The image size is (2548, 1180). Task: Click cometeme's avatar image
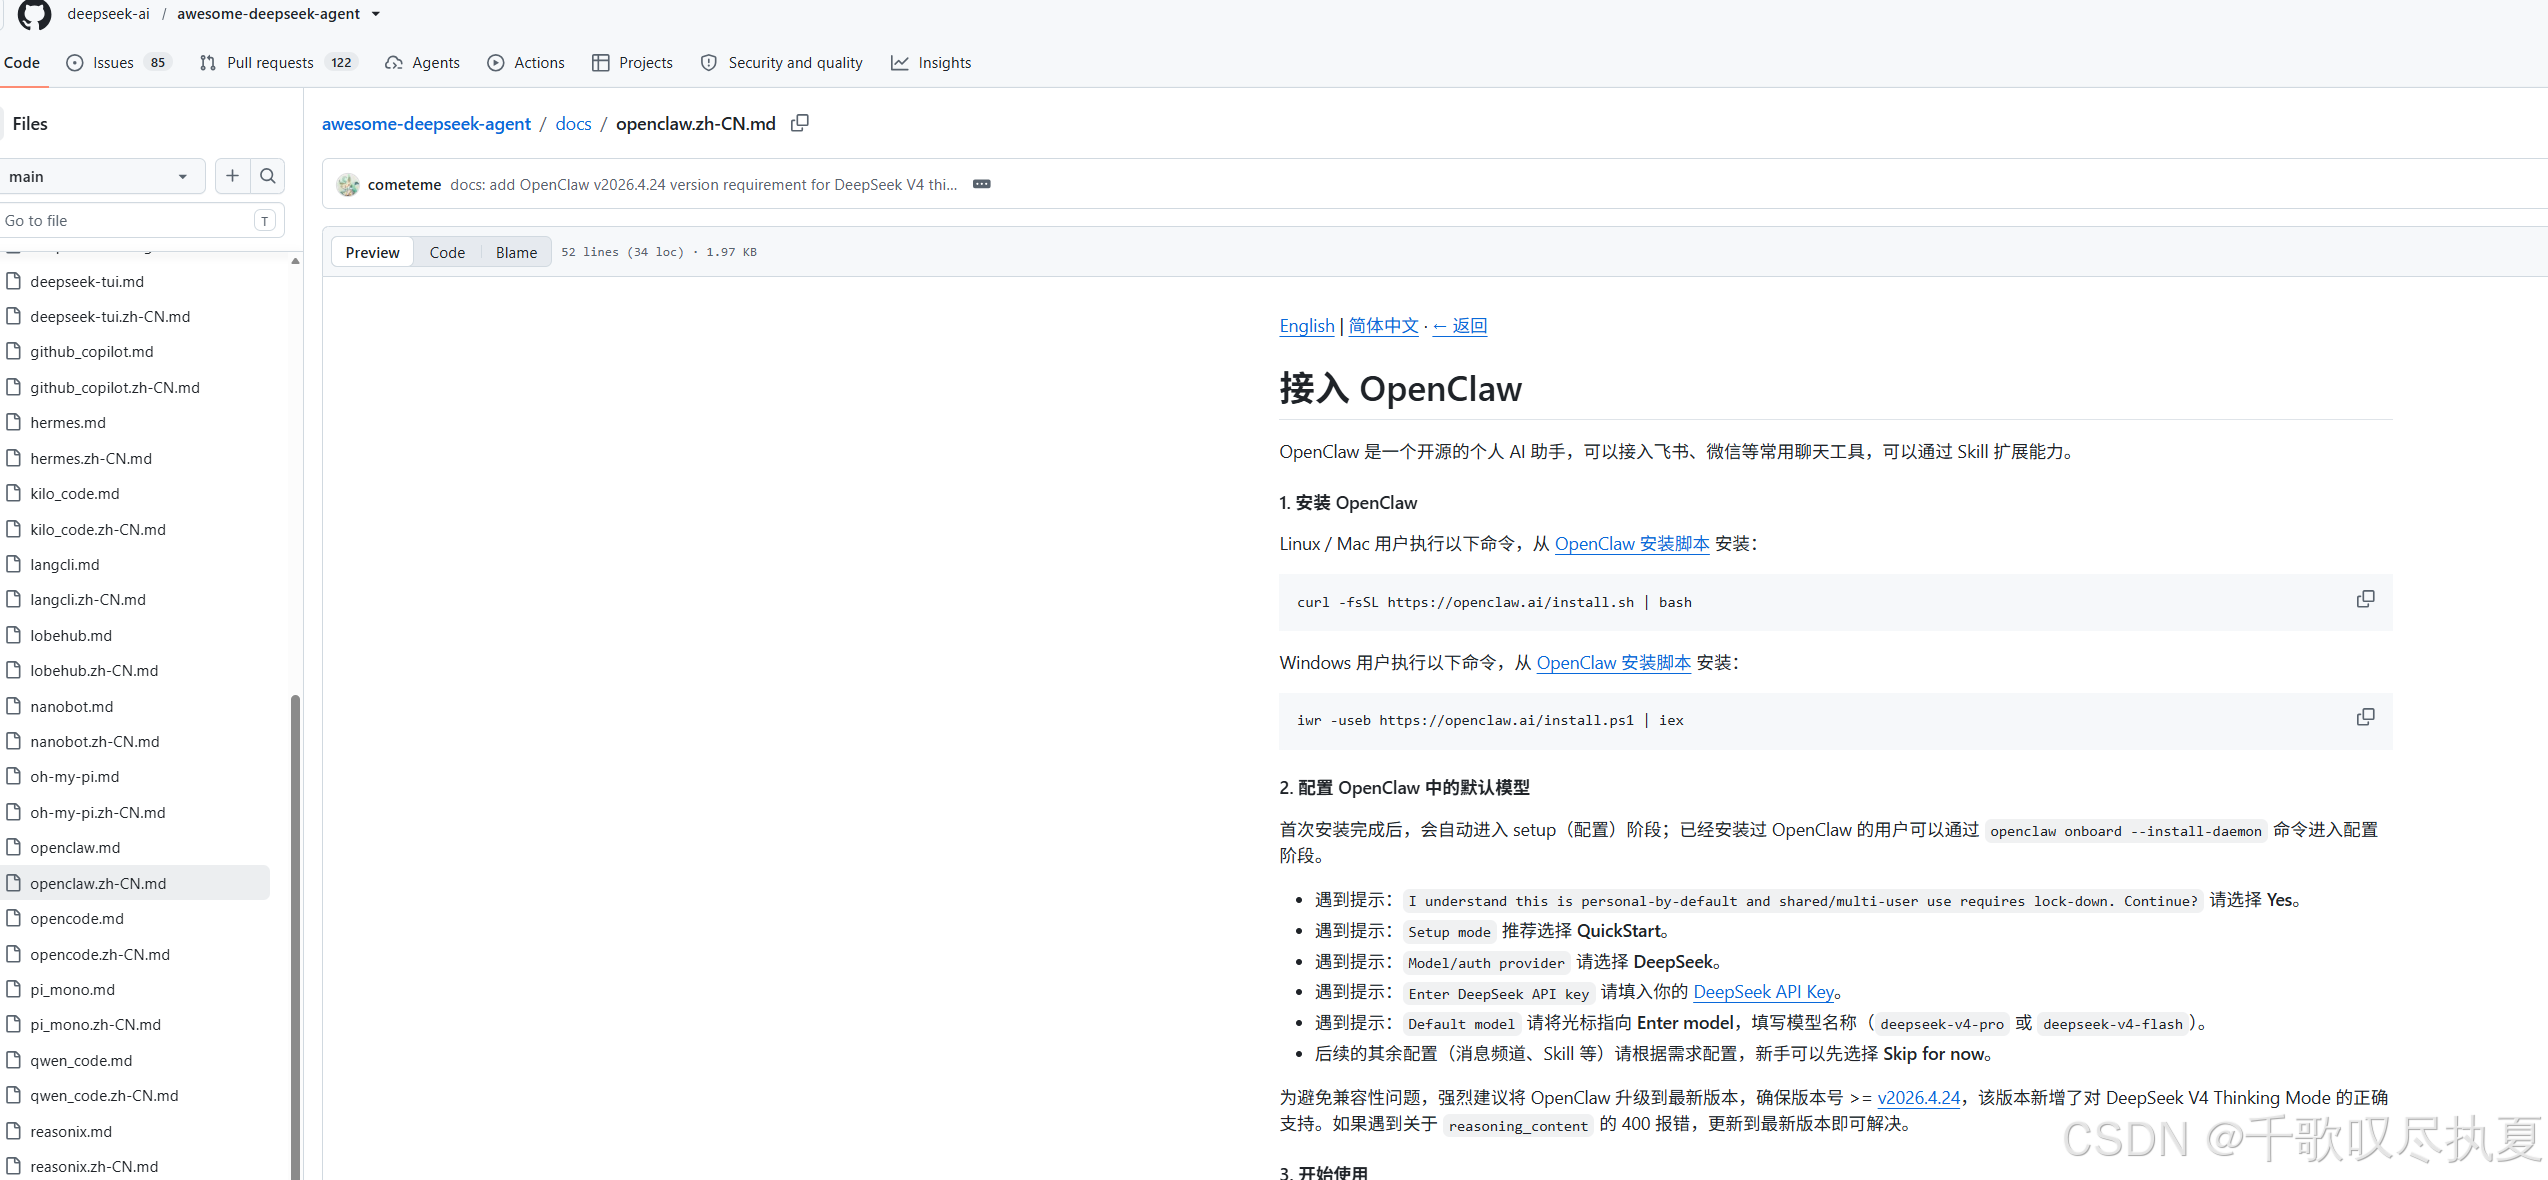348,185
